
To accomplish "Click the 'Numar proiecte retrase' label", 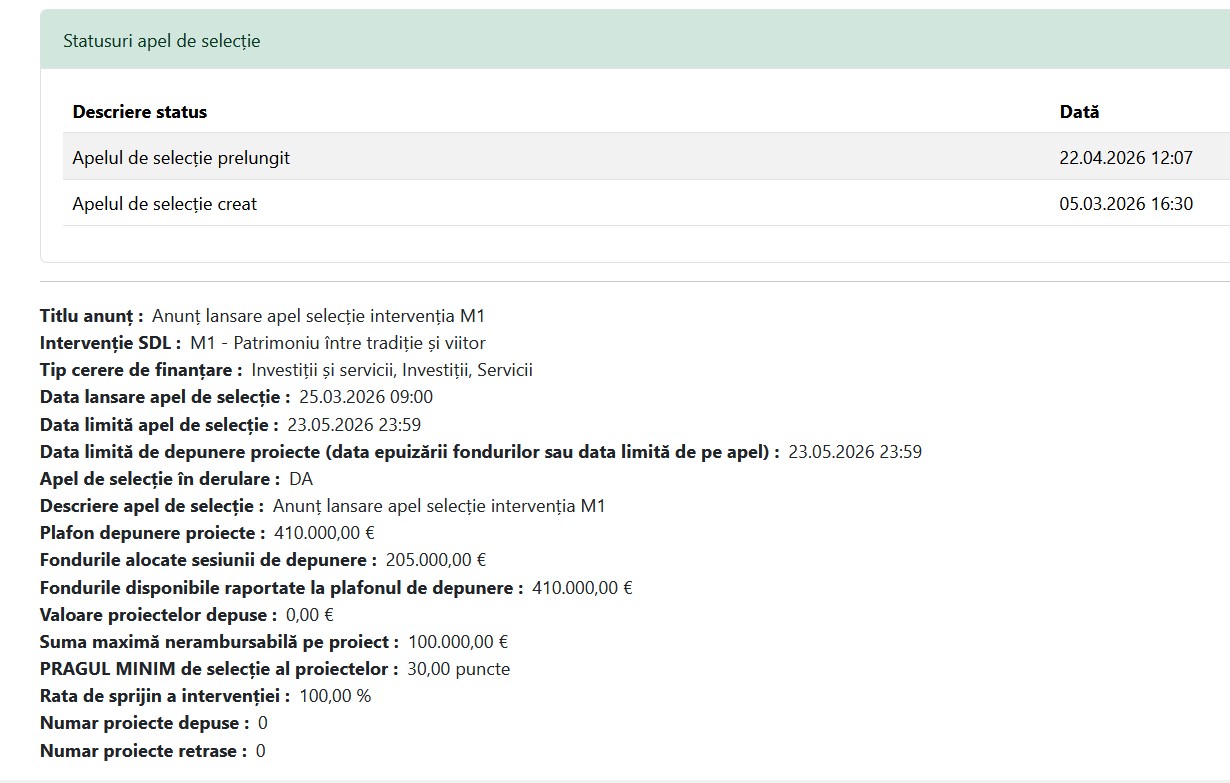I will 143,751.
